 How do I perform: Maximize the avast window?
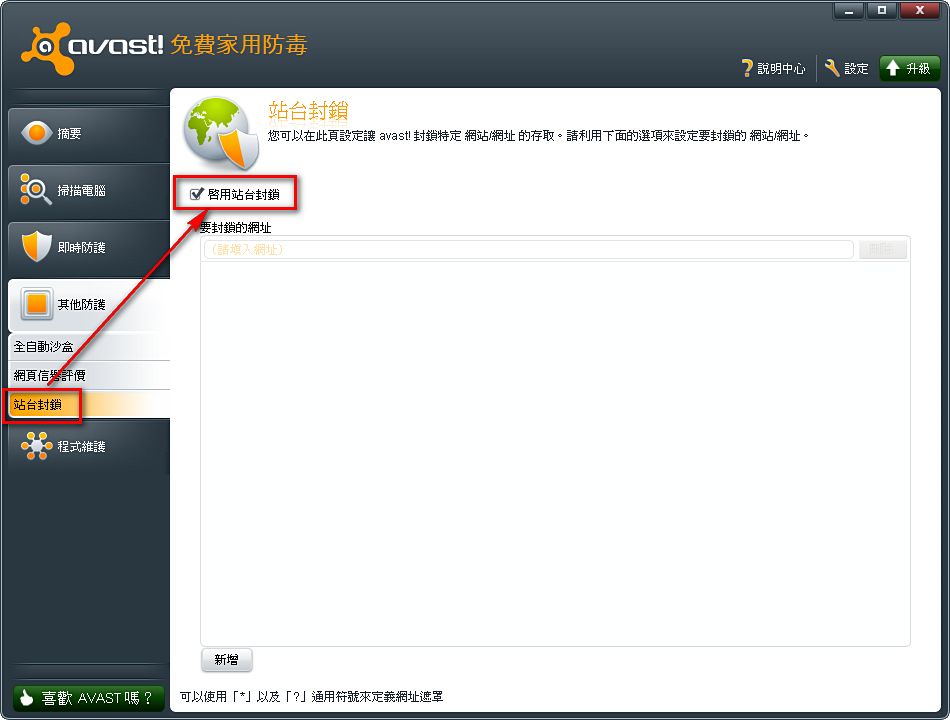coord(882,10)
